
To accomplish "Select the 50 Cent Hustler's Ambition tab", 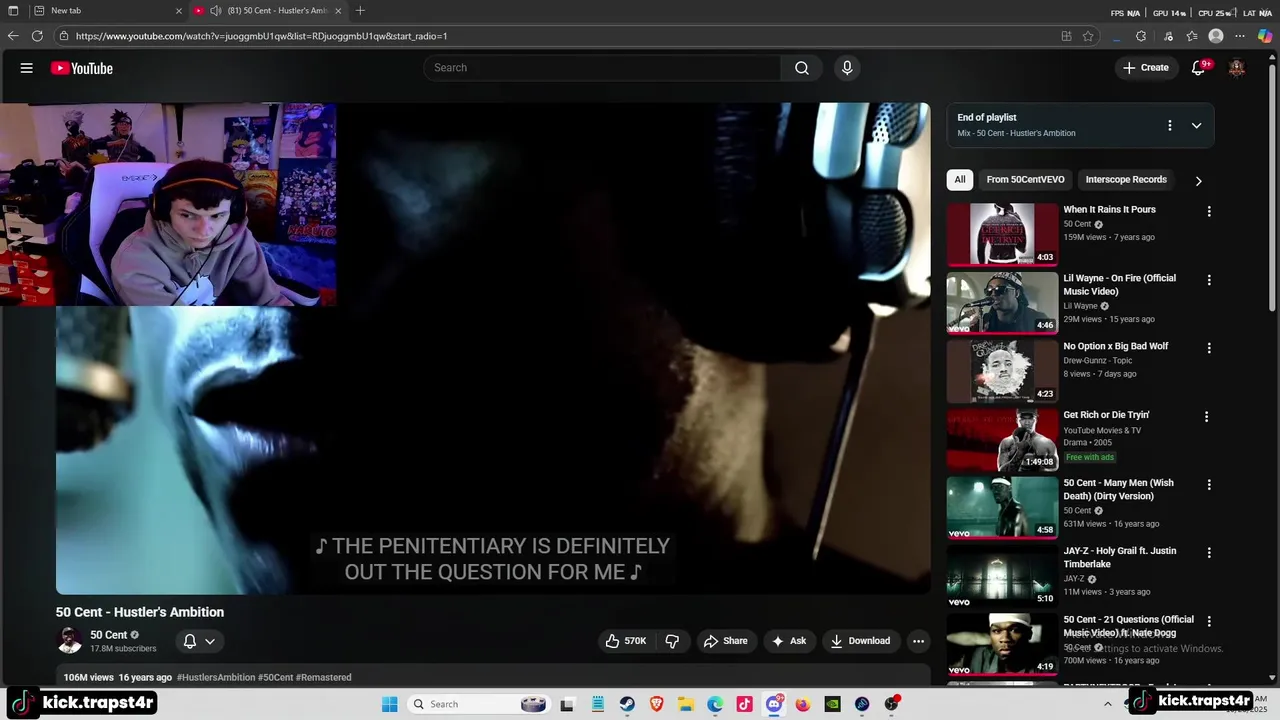I will click(x=268, y=11).
